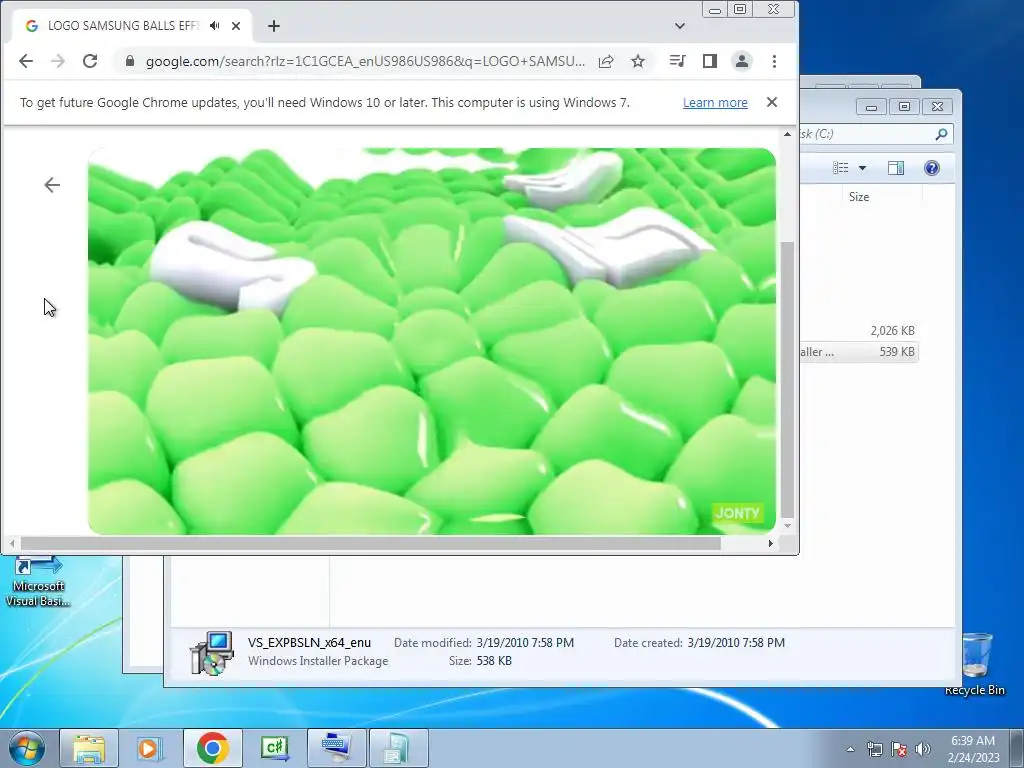Select the 539 KB installer file row
This screenshot has height=768, width=1024.
click(x=859, y=352)
